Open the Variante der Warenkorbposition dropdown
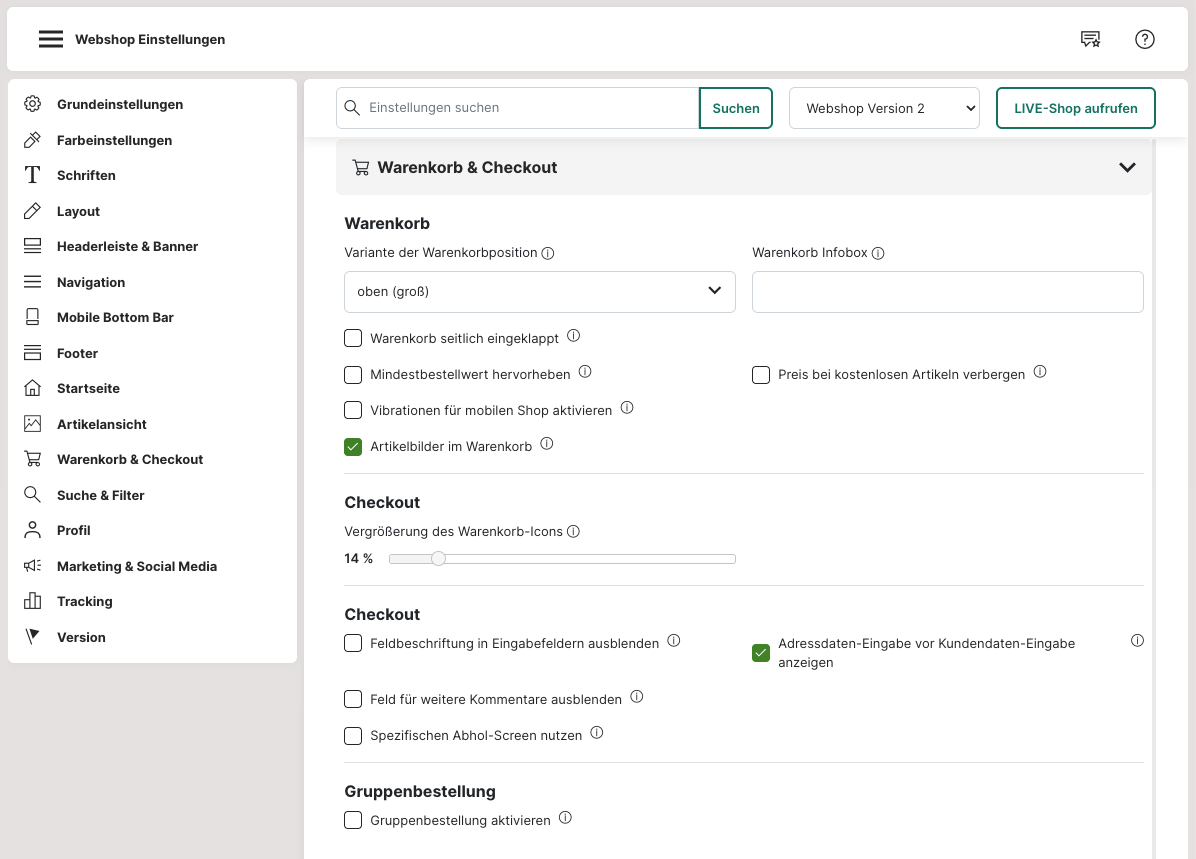 click(539, 291)
